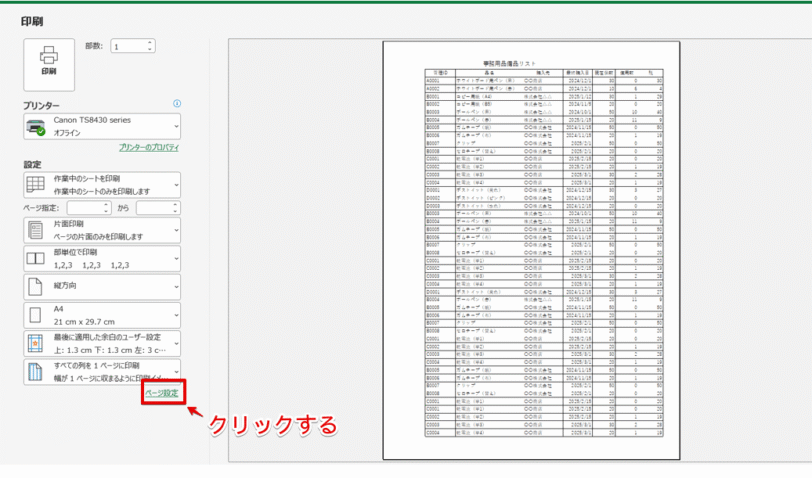Image resolution: width=812 pixels, height=478 pixels.
Task: Increase copies with the 部数 up arrow
Action: click(150, 42)
